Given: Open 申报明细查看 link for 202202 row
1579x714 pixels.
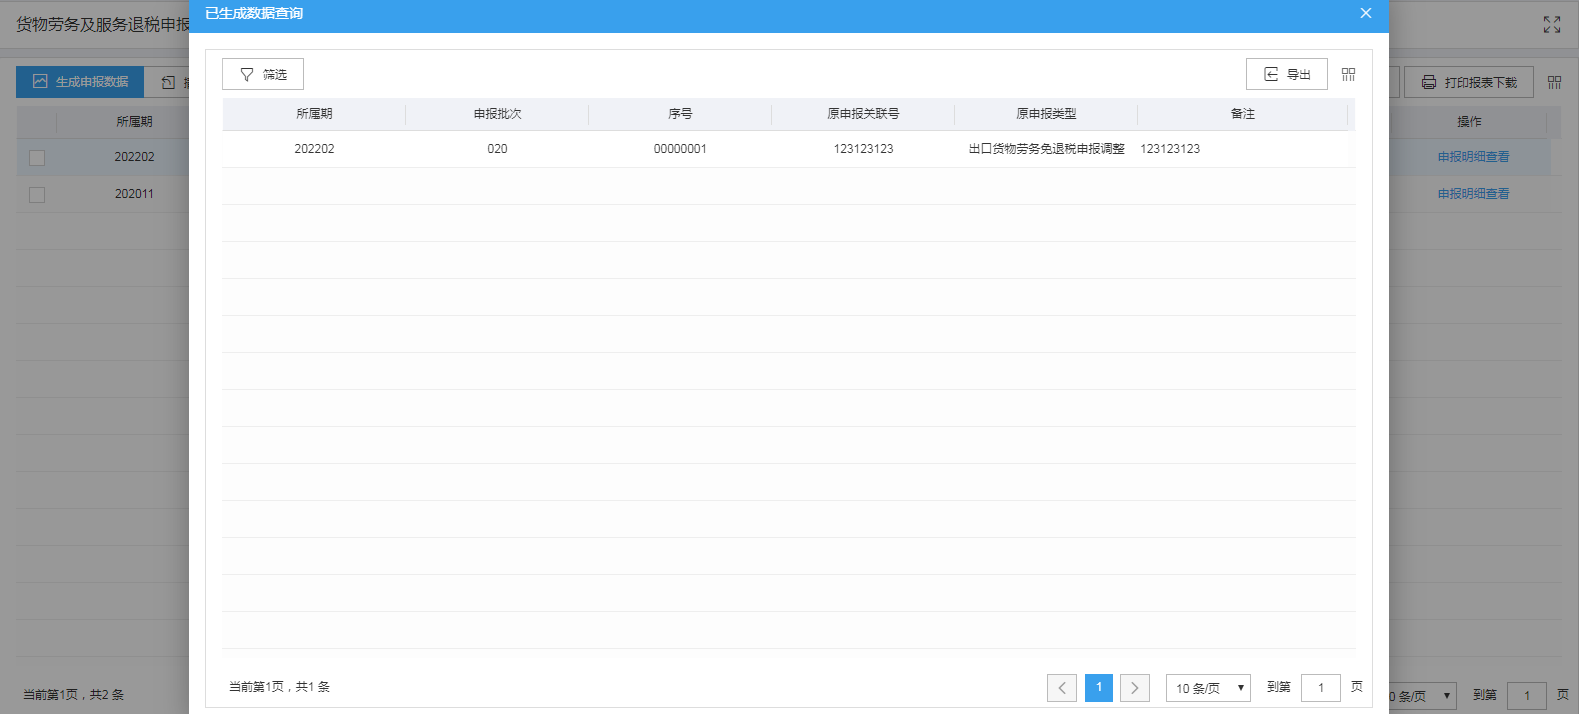Looking at the screenshot, I should (1473, 157).
